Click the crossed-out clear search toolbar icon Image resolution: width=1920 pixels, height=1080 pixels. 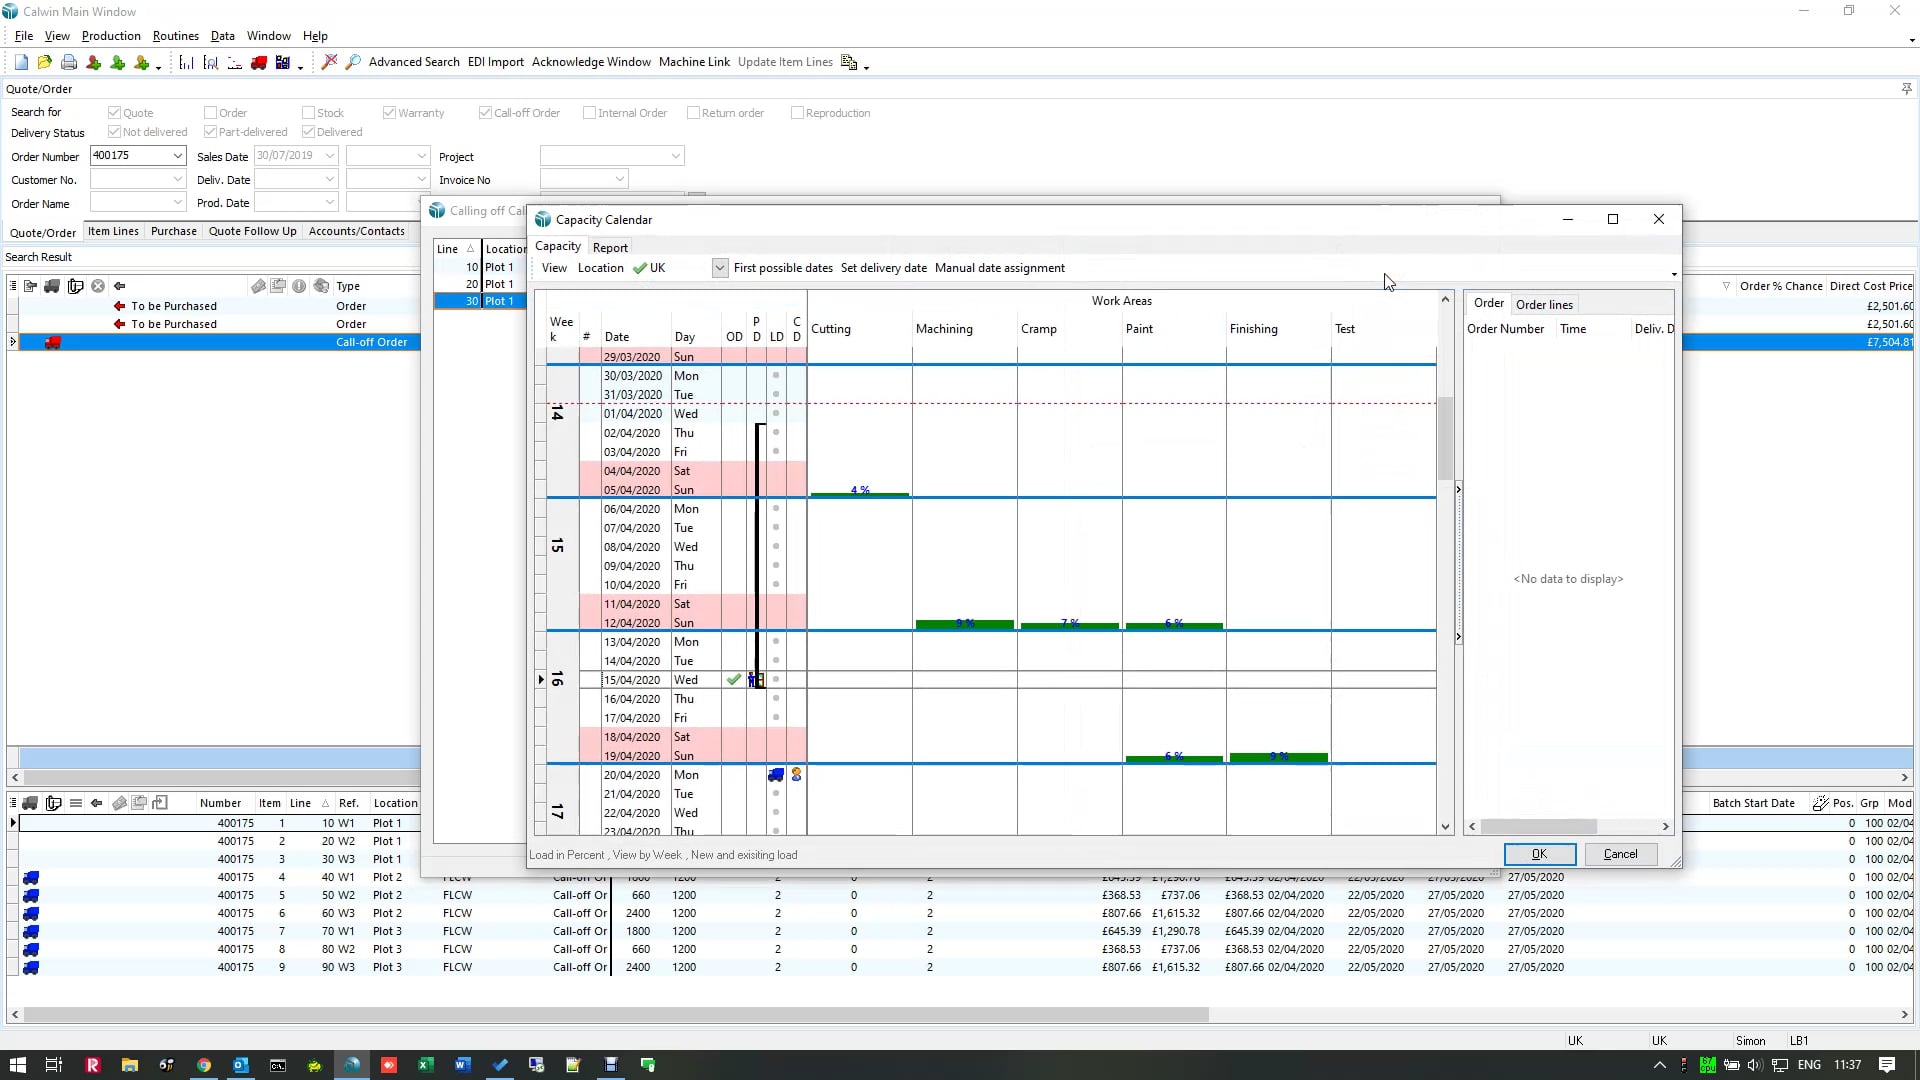pos(329,62)
